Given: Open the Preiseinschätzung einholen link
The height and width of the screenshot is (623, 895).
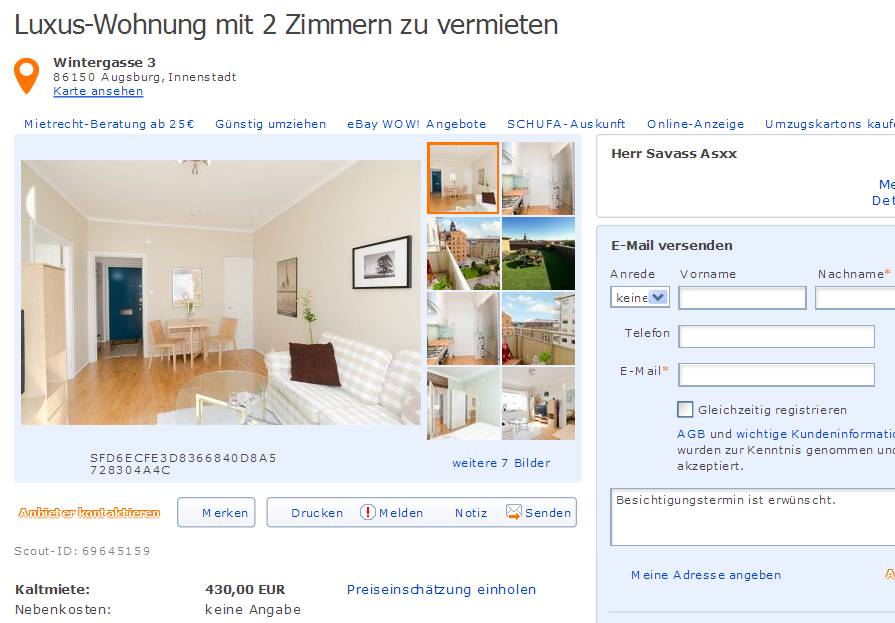Looking at the screenshot, I should (441, 589).
